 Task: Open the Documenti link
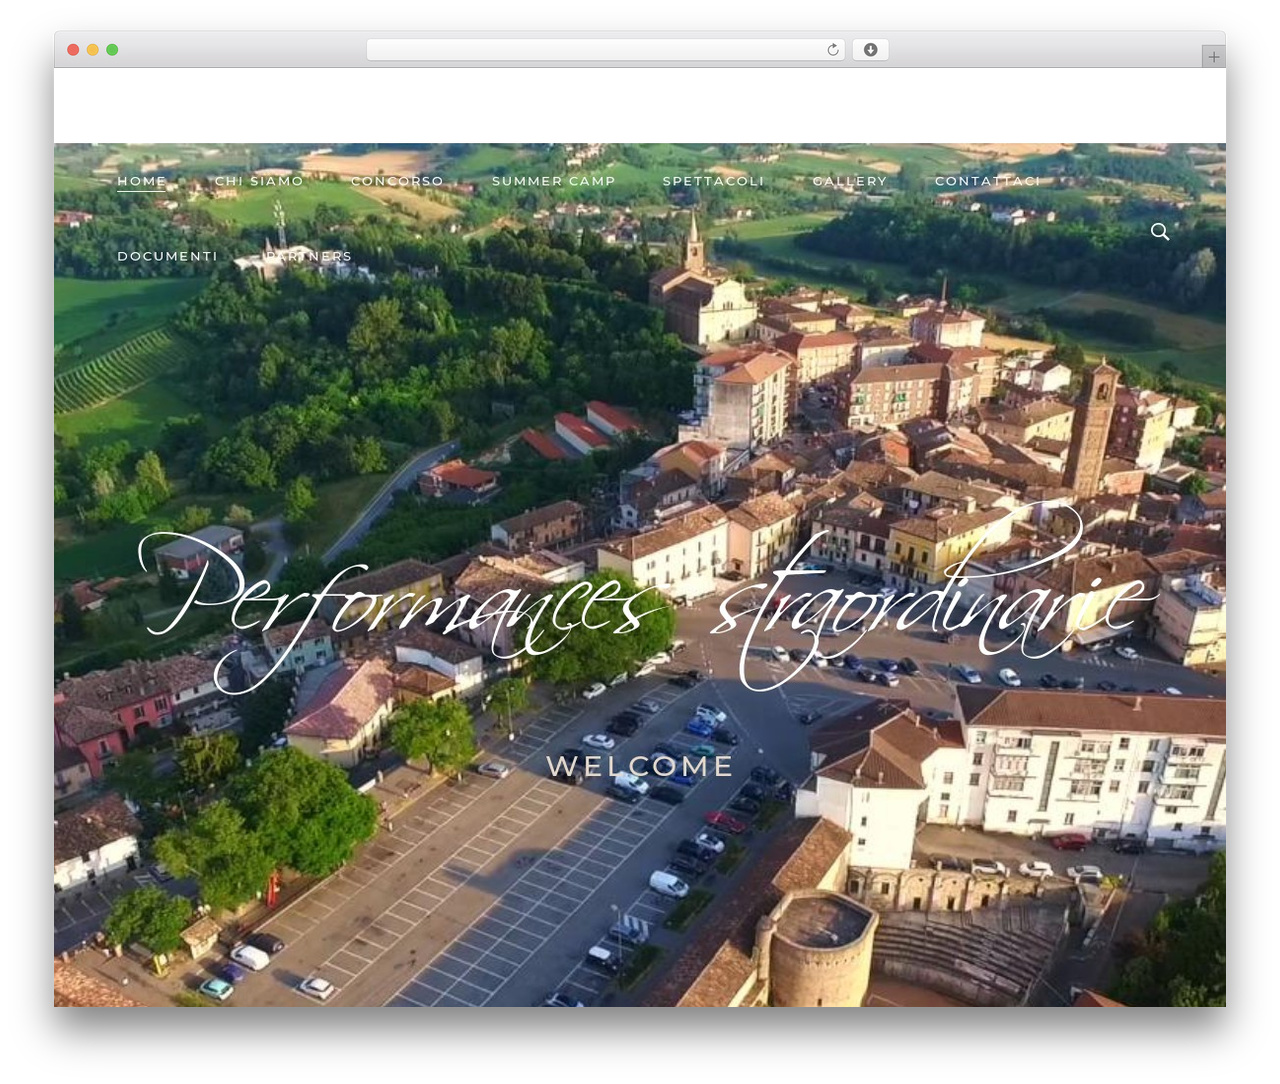coord(167,256)
